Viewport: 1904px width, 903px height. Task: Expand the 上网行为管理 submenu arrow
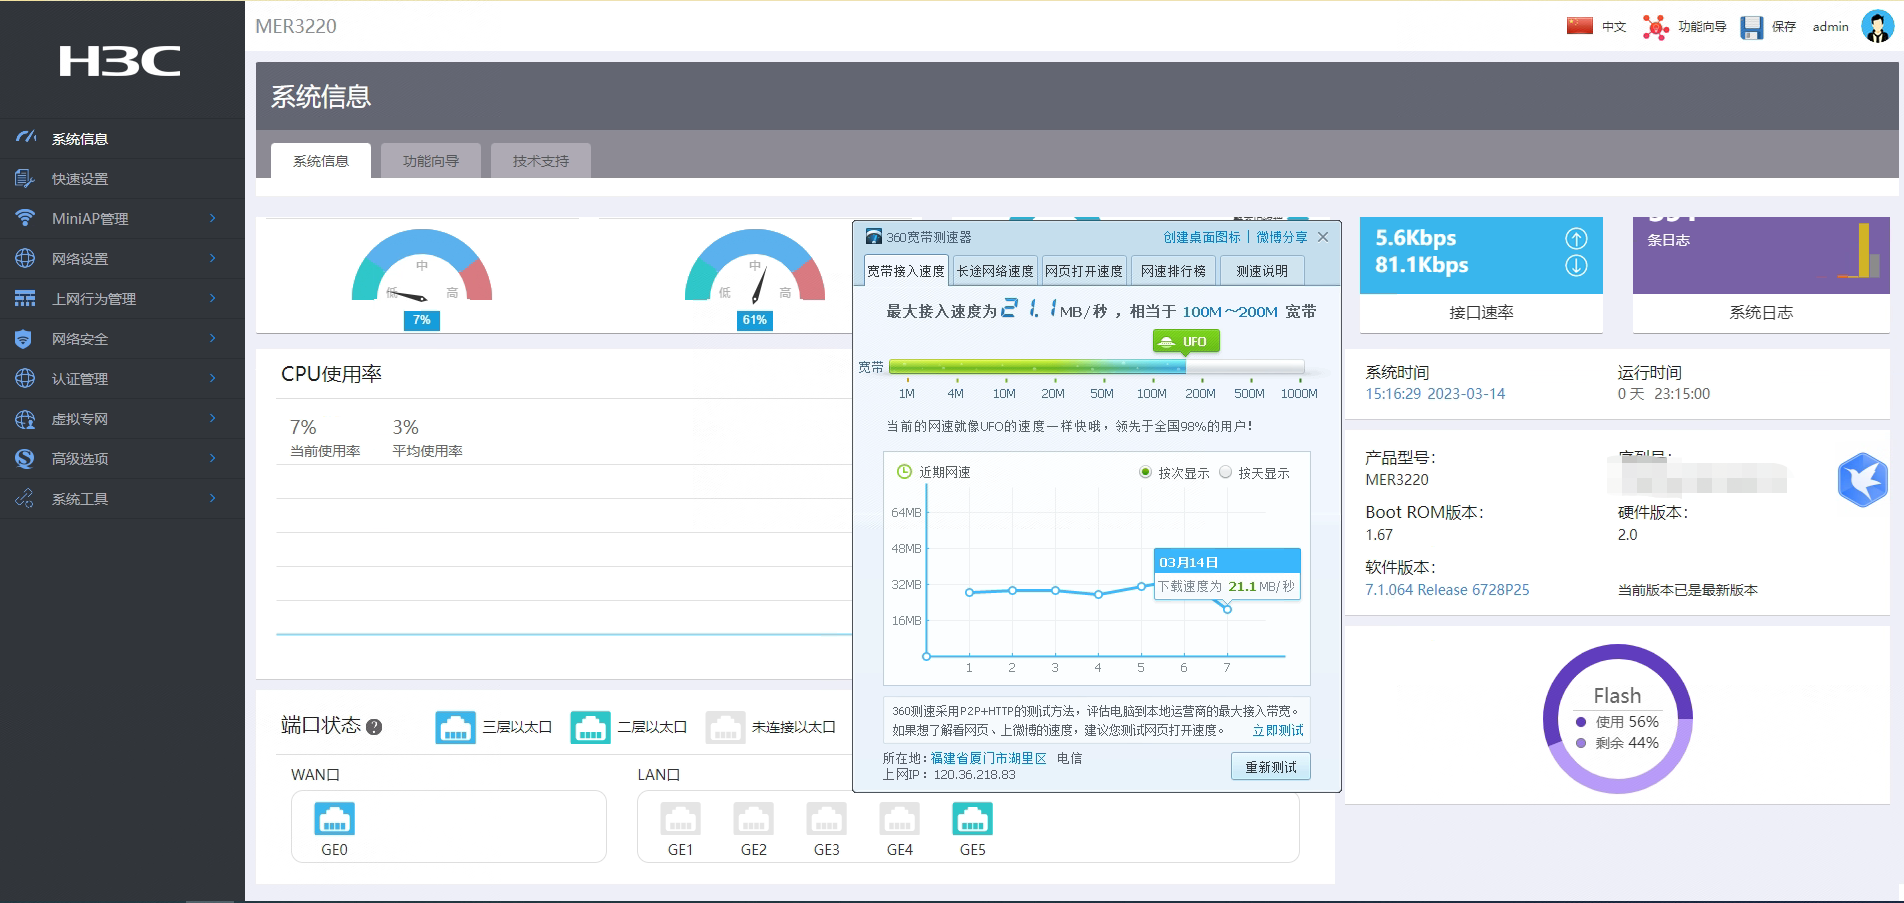[213, 298]
